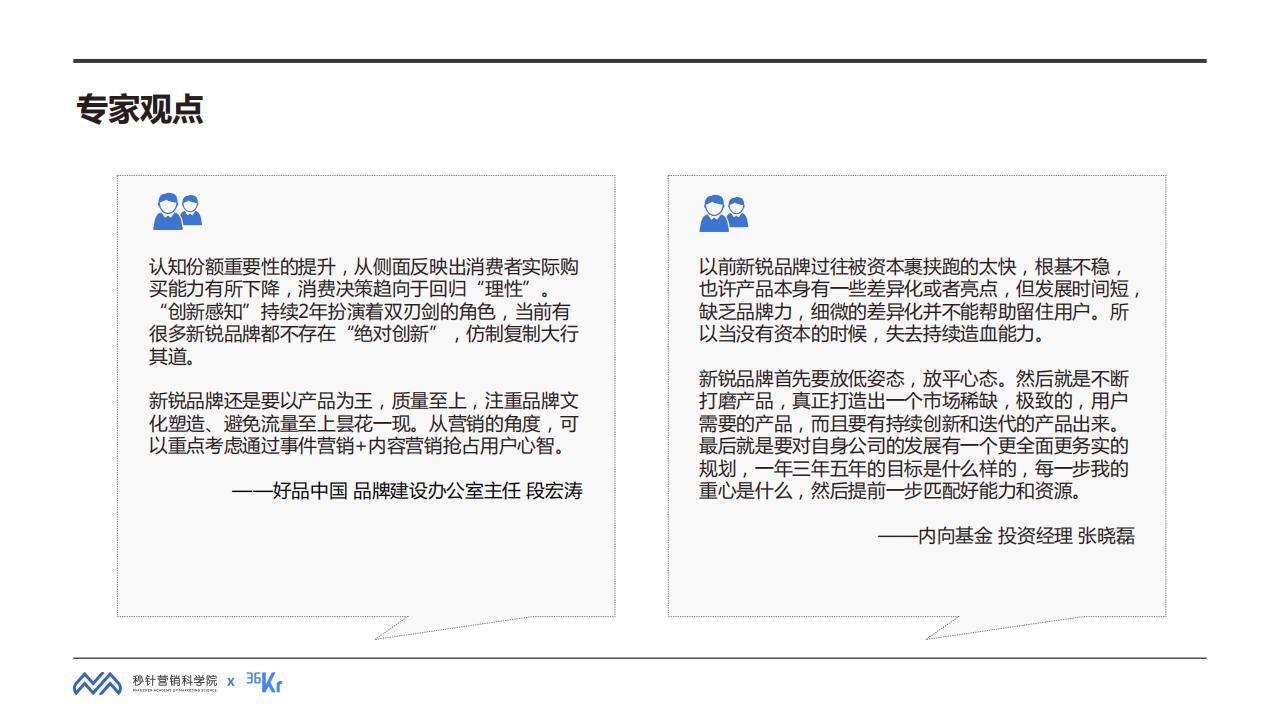Select paragraph starting with 新锐品牌还是要以产品为王
The width and height of the screenshot is (1280, 720).
coord(363,423)
